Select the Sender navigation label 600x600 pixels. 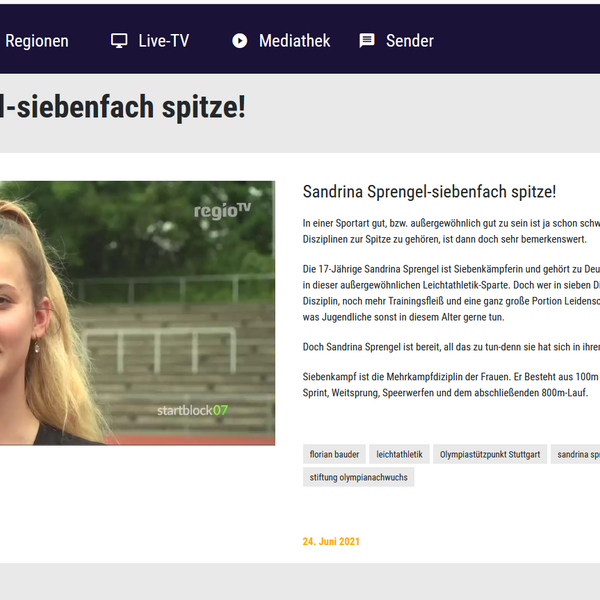tap(409, 41)
